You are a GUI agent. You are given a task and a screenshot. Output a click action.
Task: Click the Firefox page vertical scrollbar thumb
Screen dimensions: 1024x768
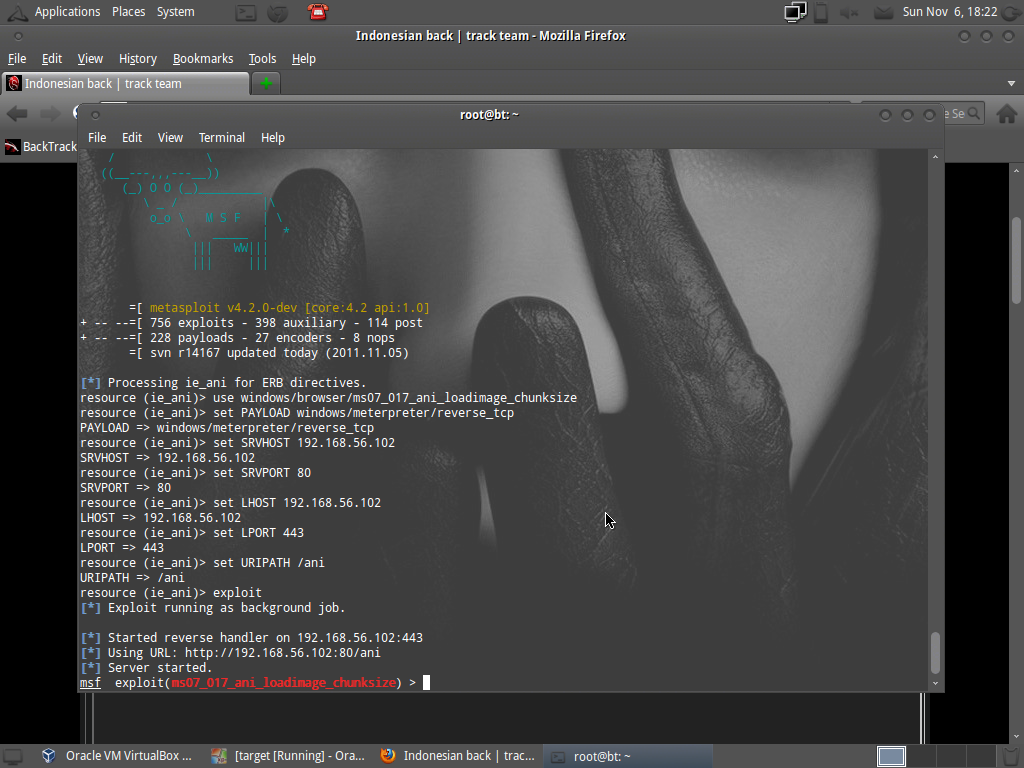point(1016,260)
